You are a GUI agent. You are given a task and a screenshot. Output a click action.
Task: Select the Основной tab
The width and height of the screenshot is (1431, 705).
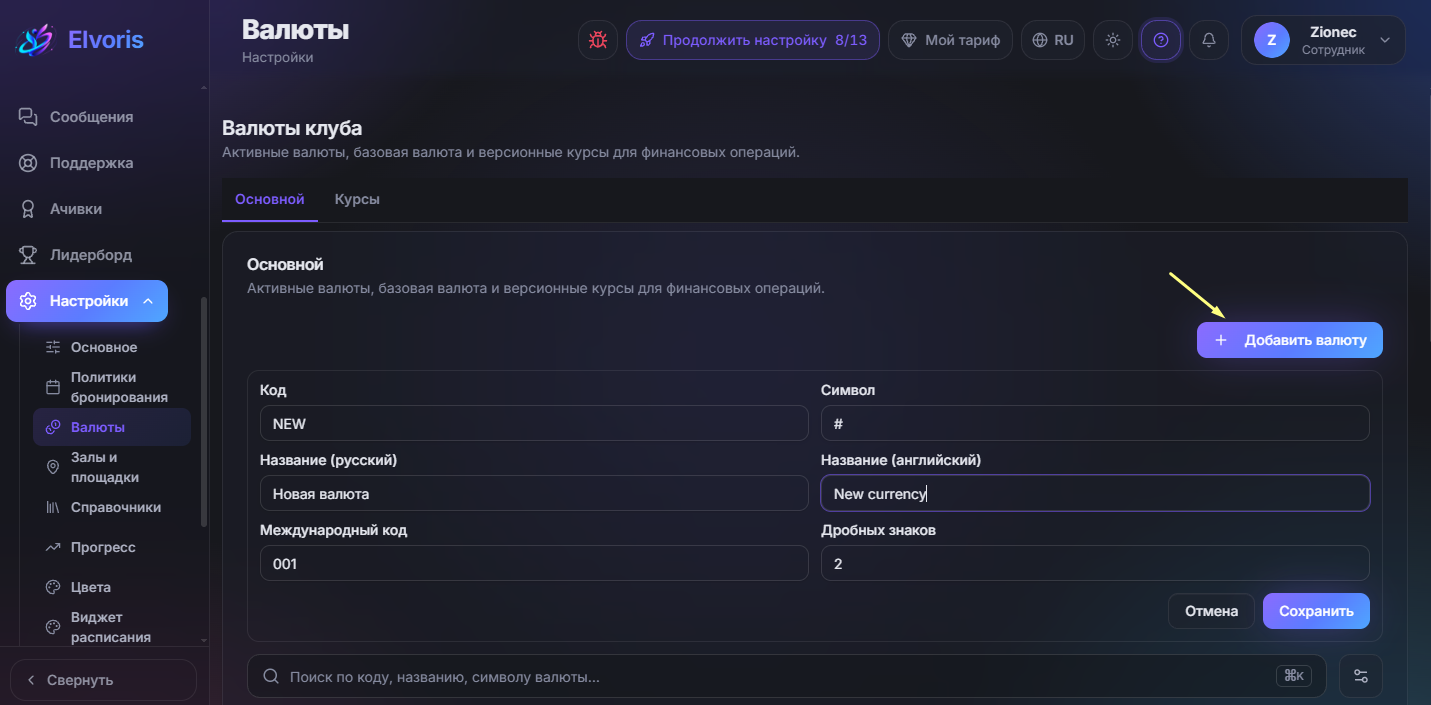(x=269, y=199)
